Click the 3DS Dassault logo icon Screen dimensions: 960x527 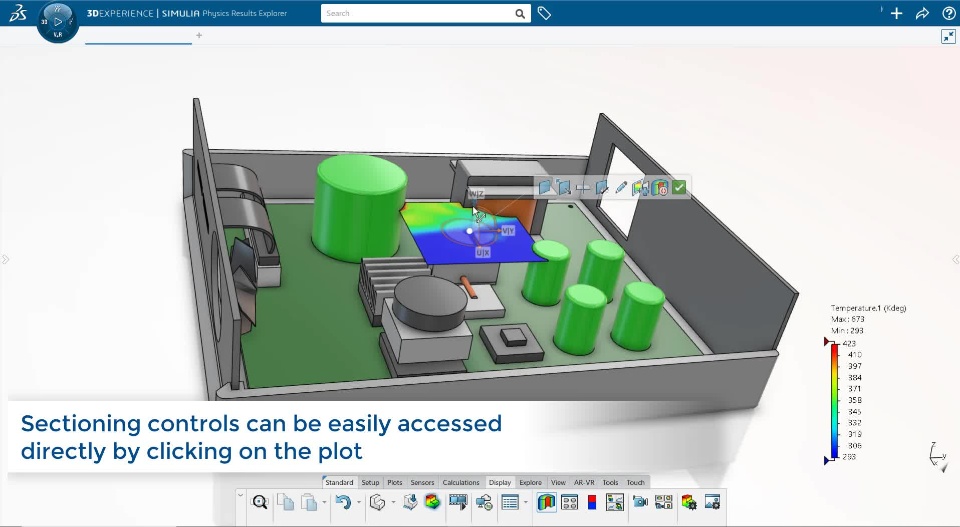point(18,13)
